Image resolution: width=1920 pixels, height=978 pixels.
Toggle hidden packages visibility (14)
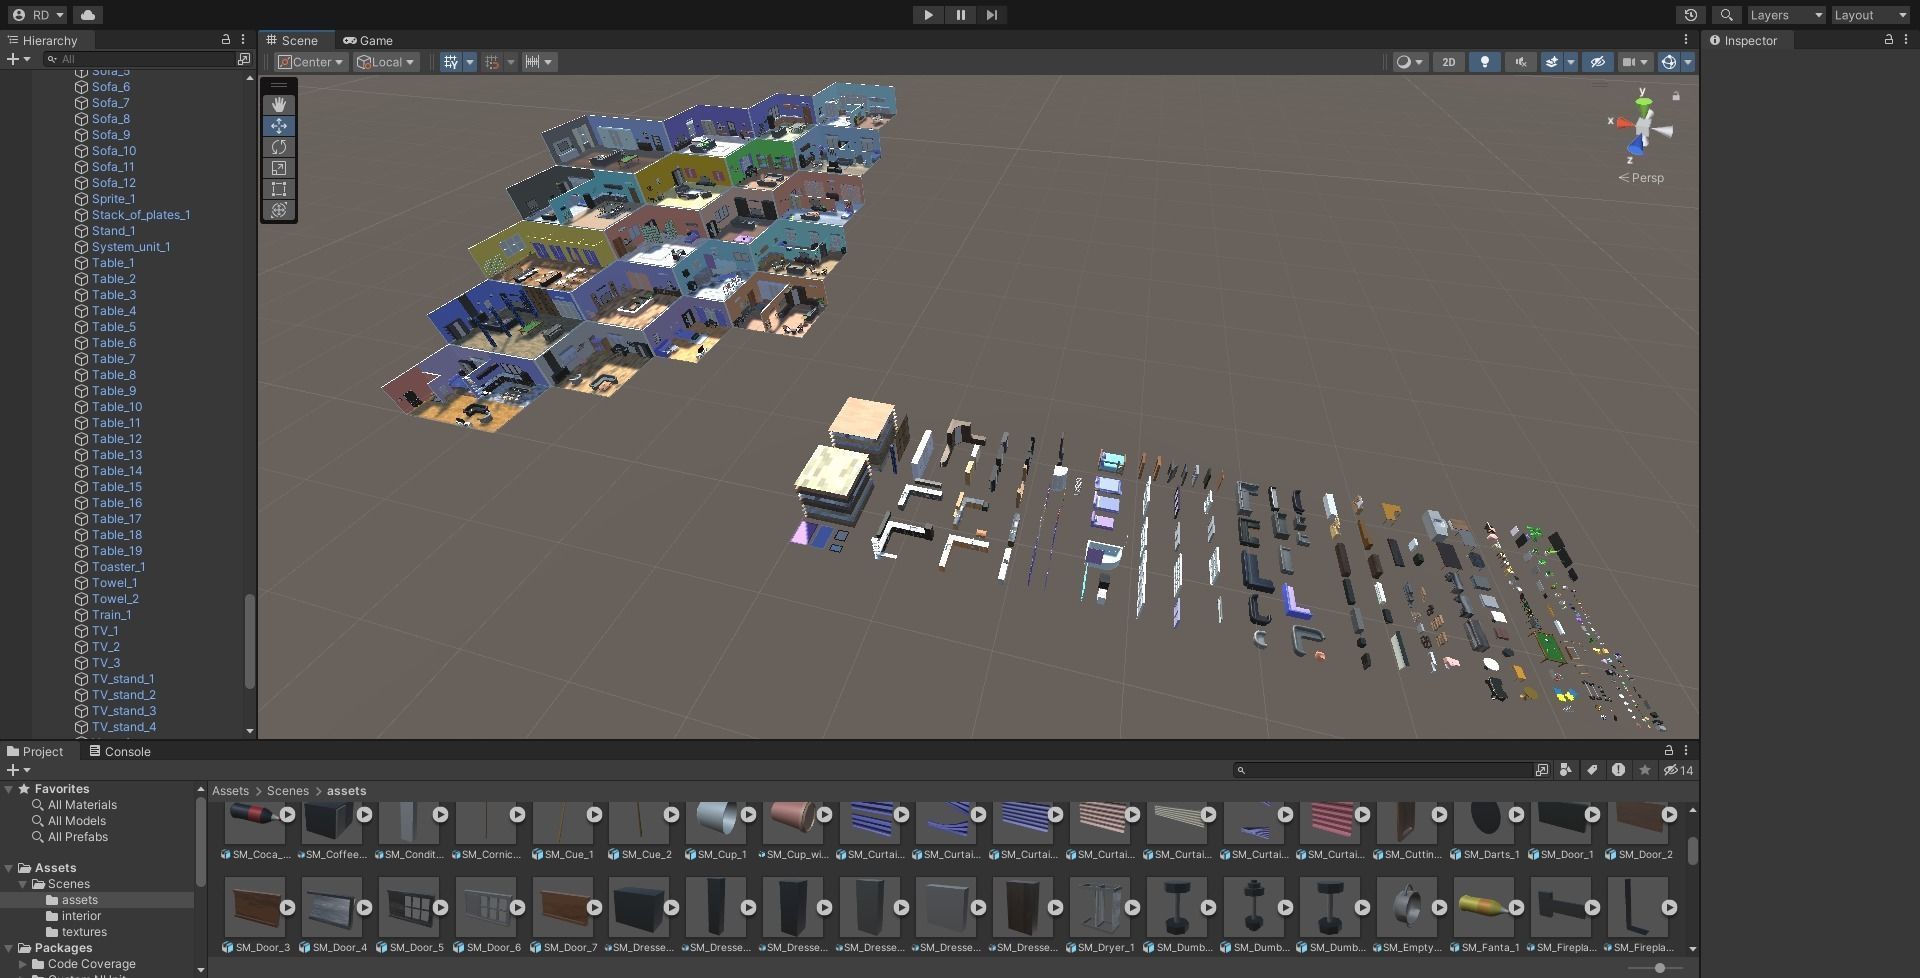point(1678,770)
